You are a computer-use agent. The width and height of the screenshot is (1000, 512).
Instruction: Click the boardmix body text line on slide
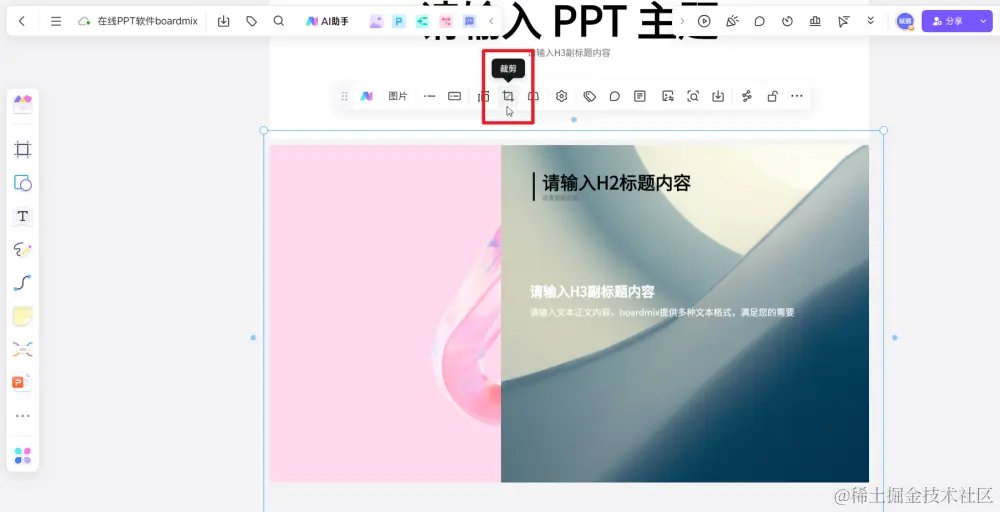[662, 312]
